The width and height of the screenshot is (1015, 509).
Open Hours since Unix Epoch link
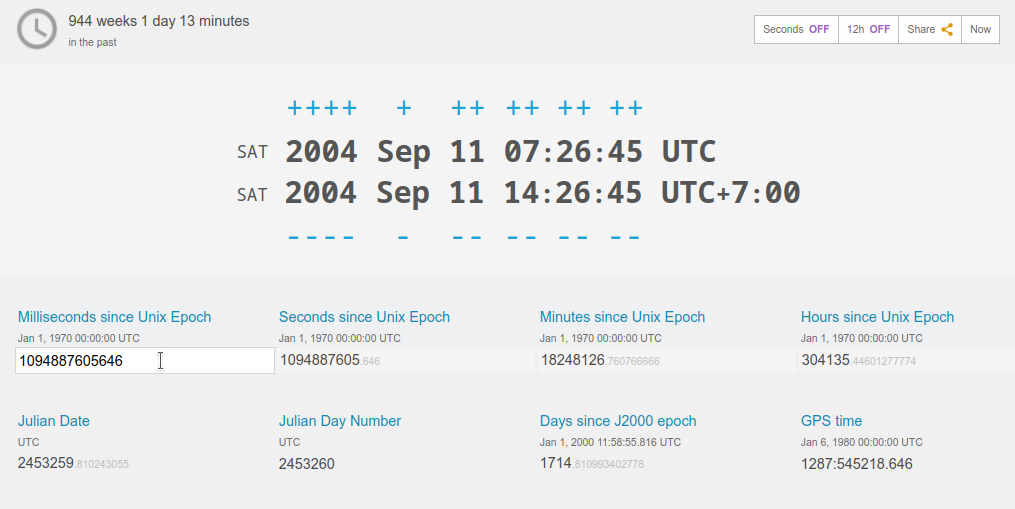coord(877,317)
